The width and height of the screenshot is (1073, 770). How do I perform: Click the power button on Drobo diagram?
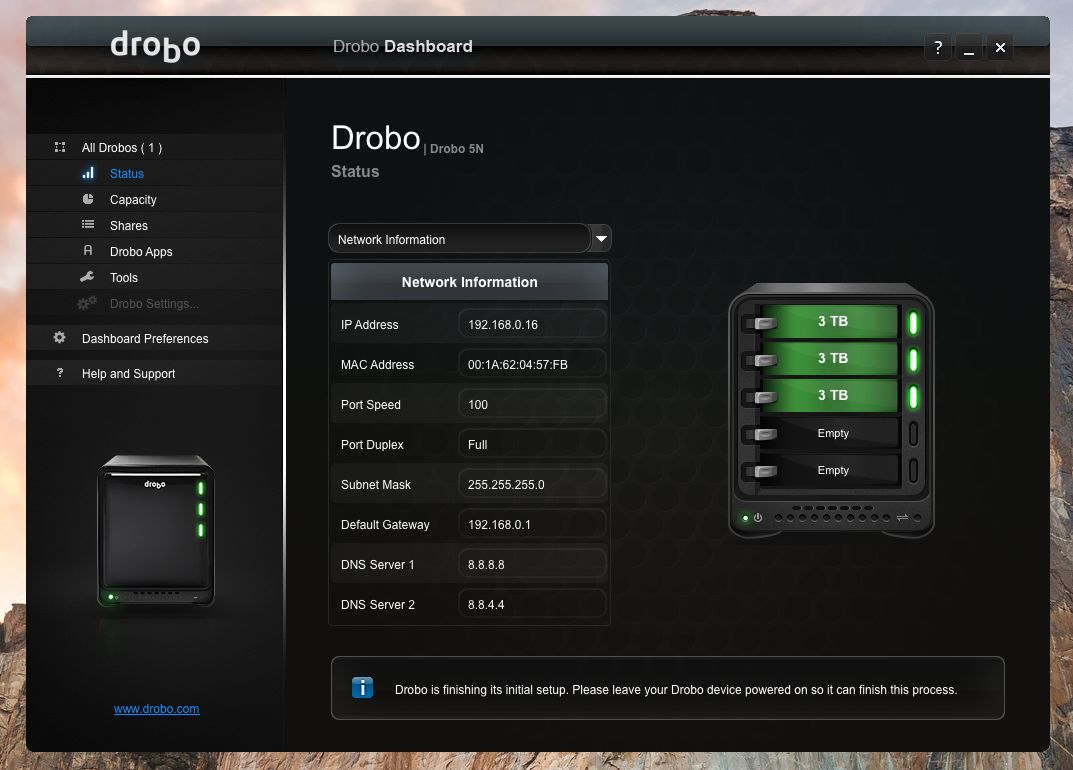(x=758, y=518)
